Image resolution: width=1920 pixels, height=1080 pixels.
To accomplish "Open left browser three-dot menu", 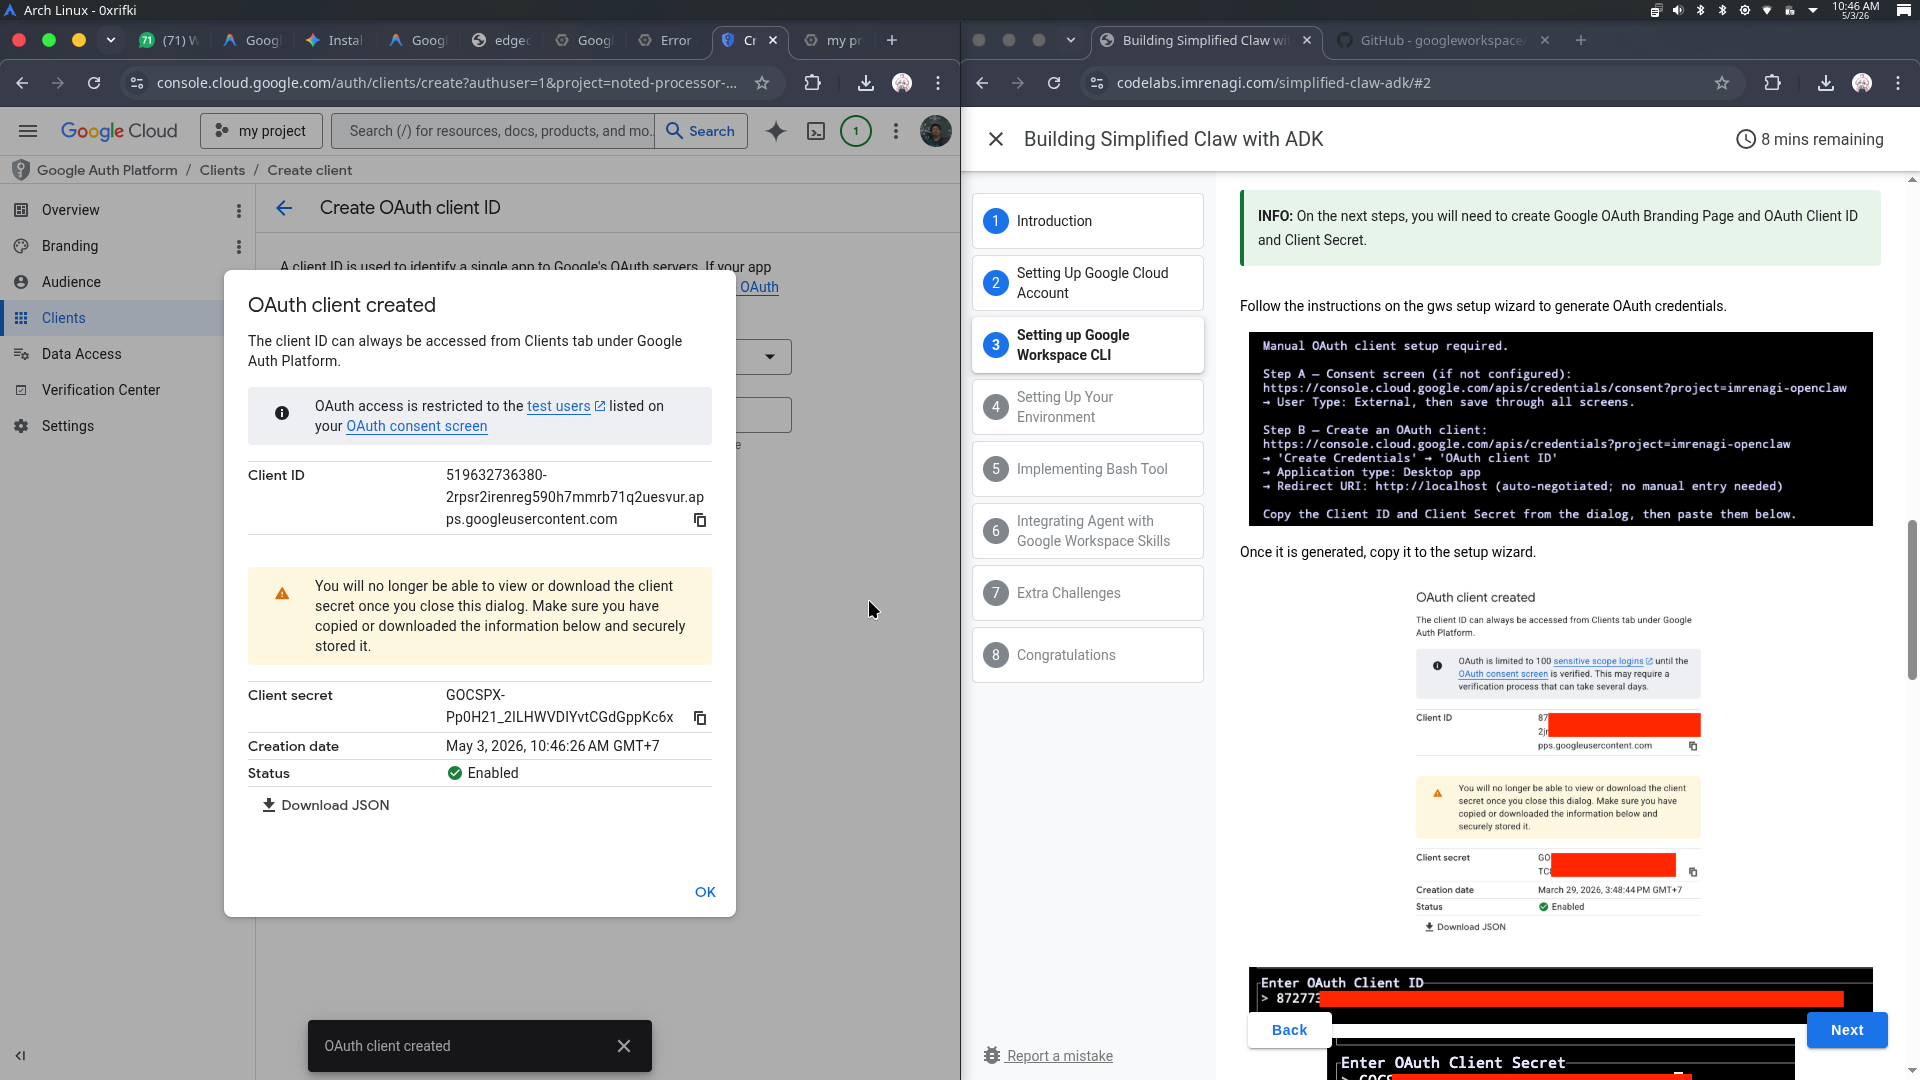I will click(x=938, y=83).
